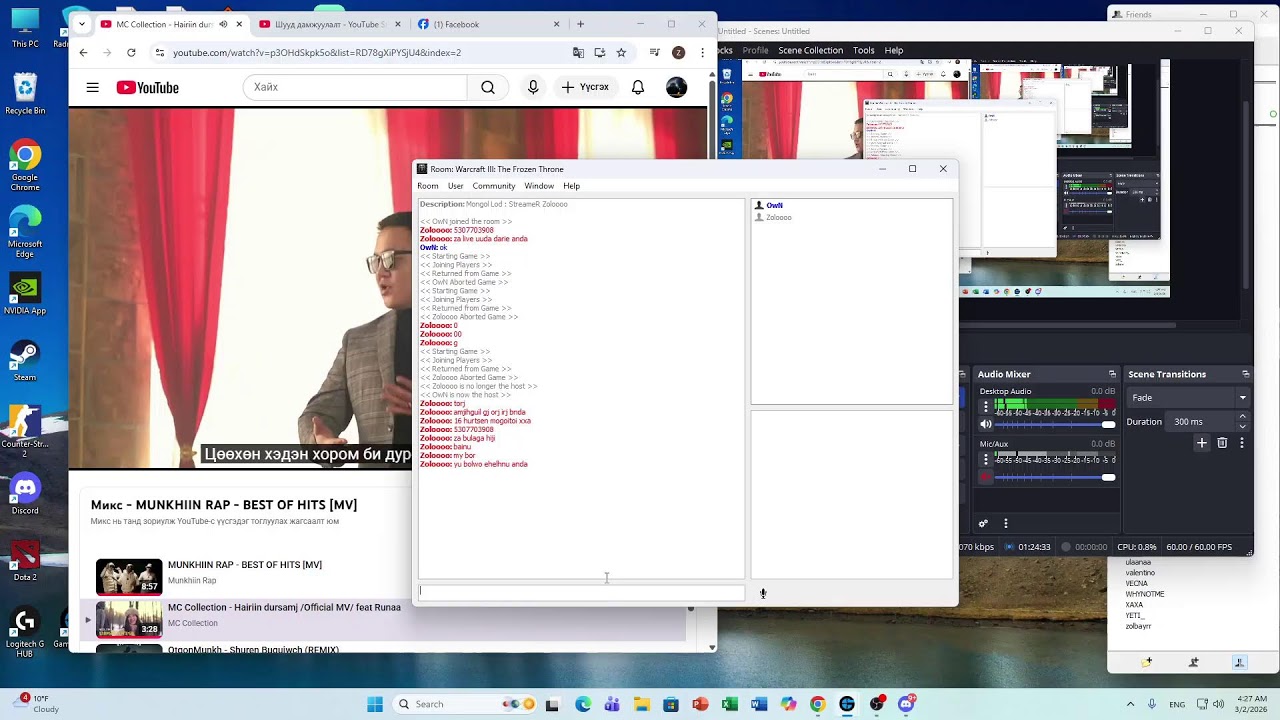Screen dimensions: 1280x720
Task: Select user OwN in room list
Action: [774, 205]
